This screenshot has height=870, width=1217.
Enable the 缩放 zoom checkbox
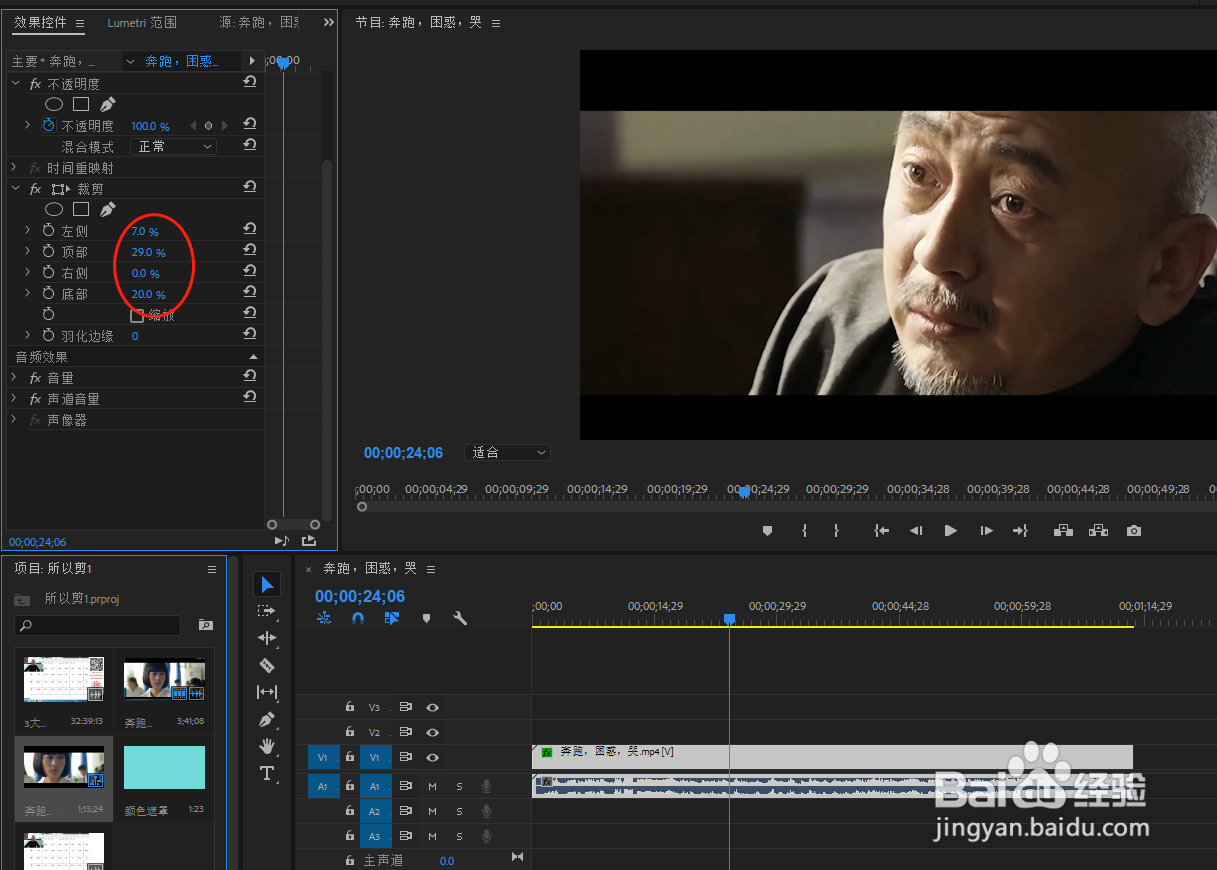(x=137, y=315)
